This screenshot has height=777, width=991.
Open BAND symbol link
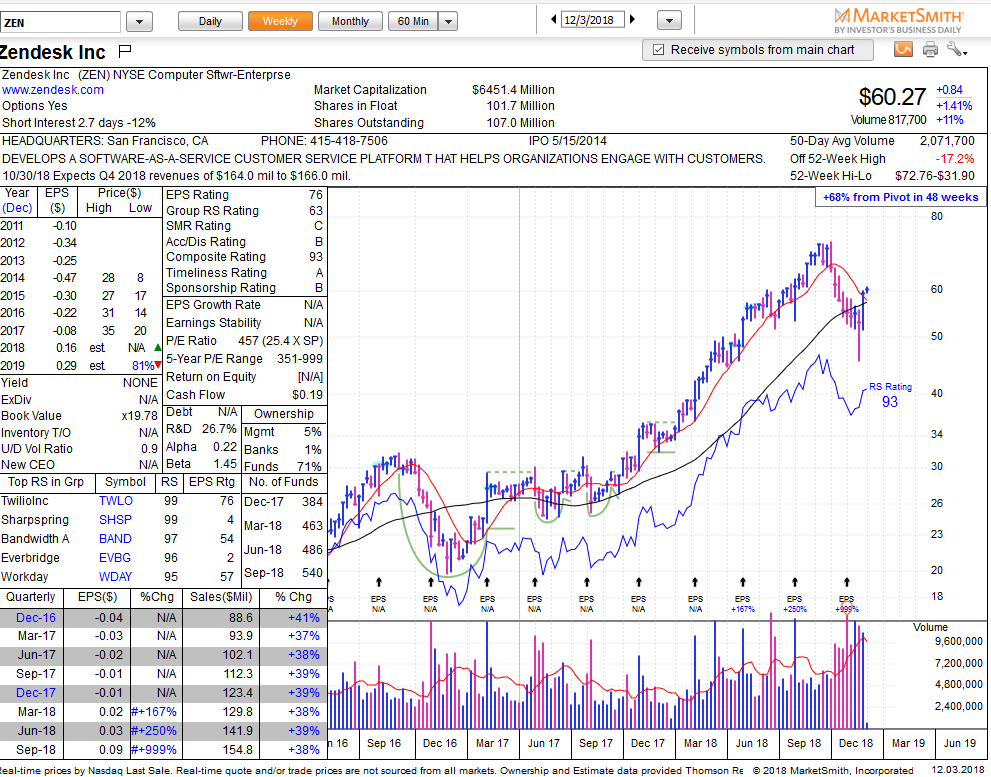(115, 539)
